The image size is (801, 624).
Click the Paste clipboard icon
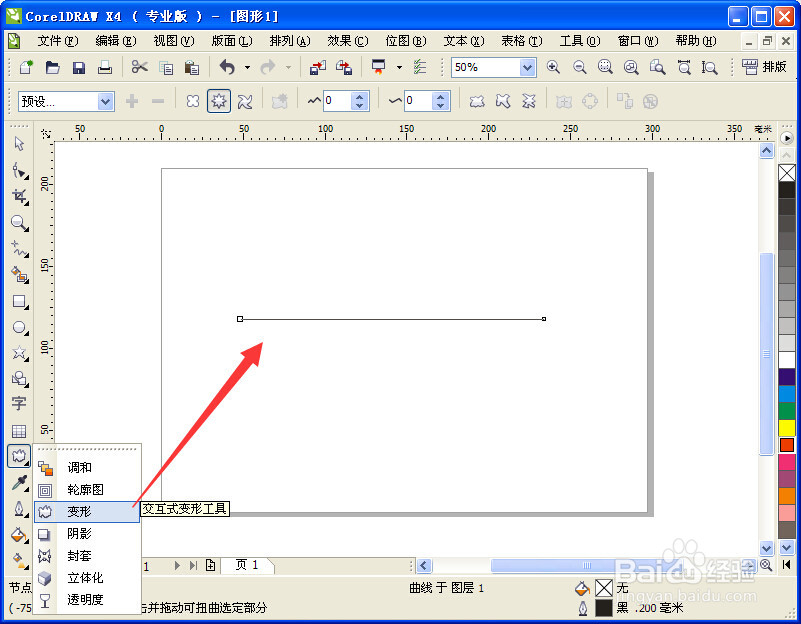[192, 67]
